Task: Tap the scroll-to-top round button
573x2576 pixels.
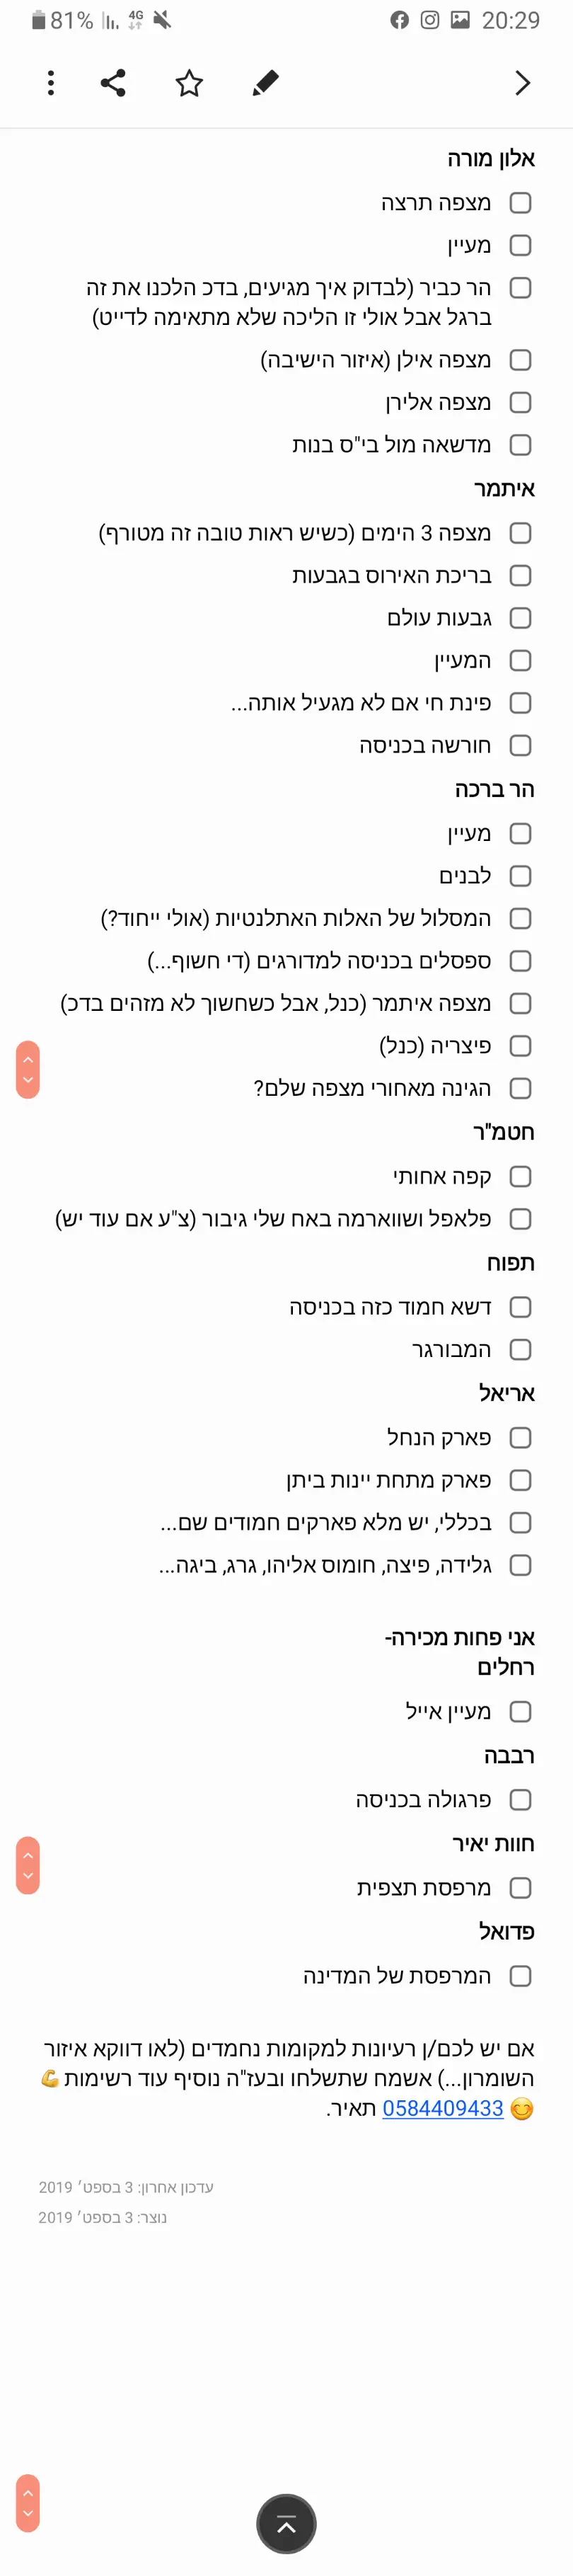Action: [x=286, y=2524]
